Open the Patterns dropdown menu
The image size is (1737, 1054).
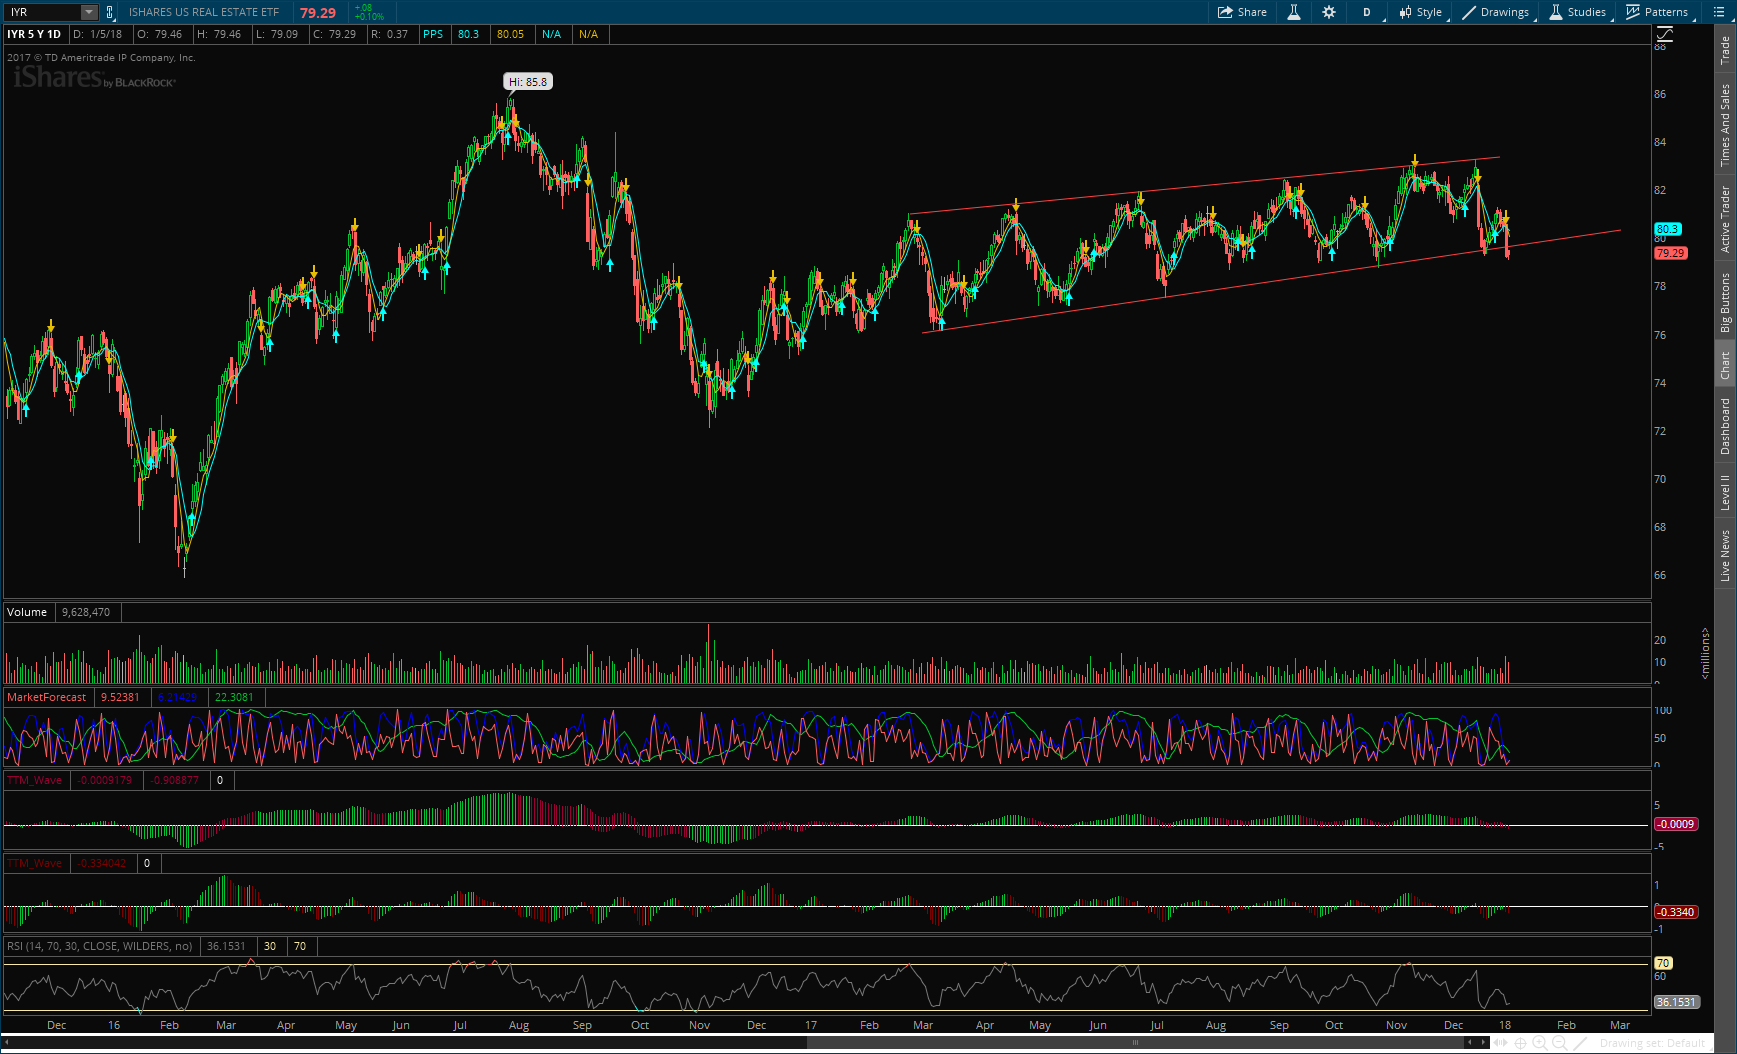1659,12
